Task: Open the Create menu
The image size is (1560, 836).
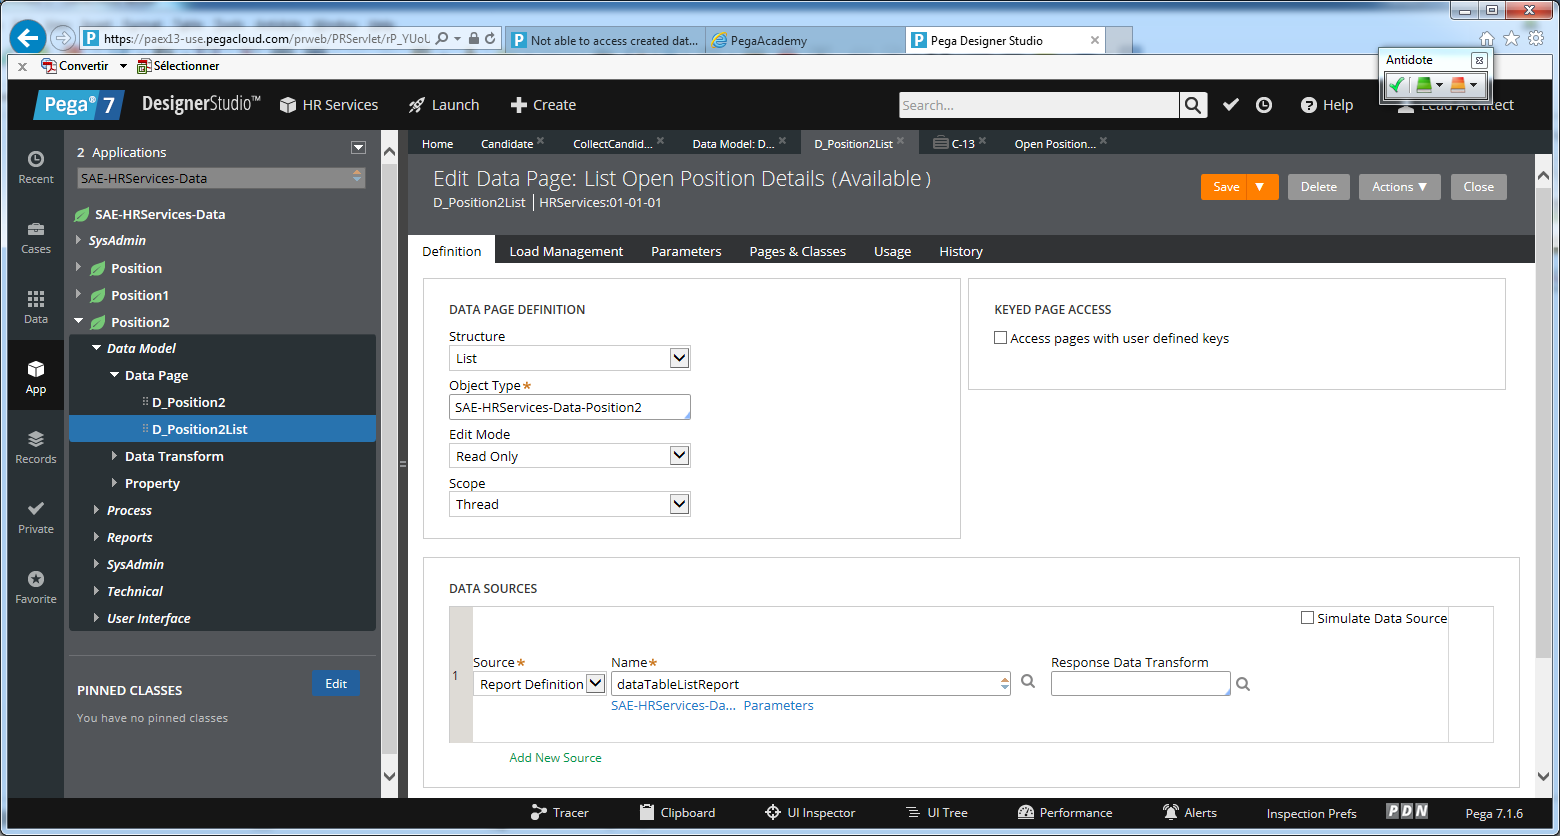Action: click(x=543, y=105)
